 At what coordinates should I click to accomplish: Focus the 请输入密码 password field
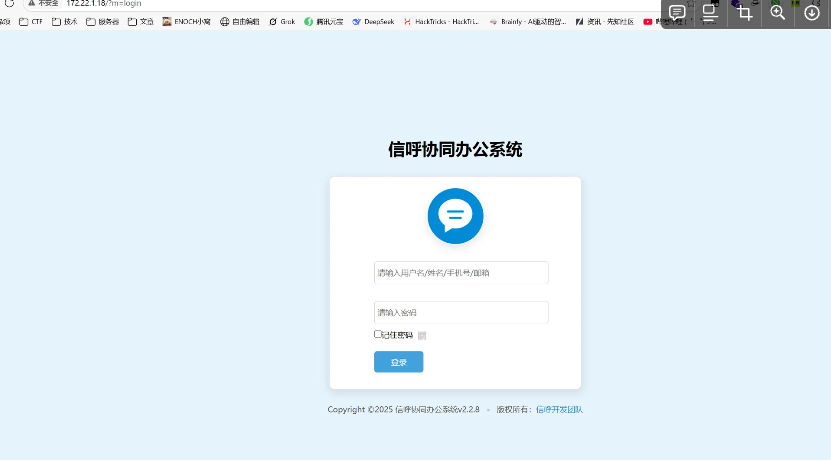point(461,313)
